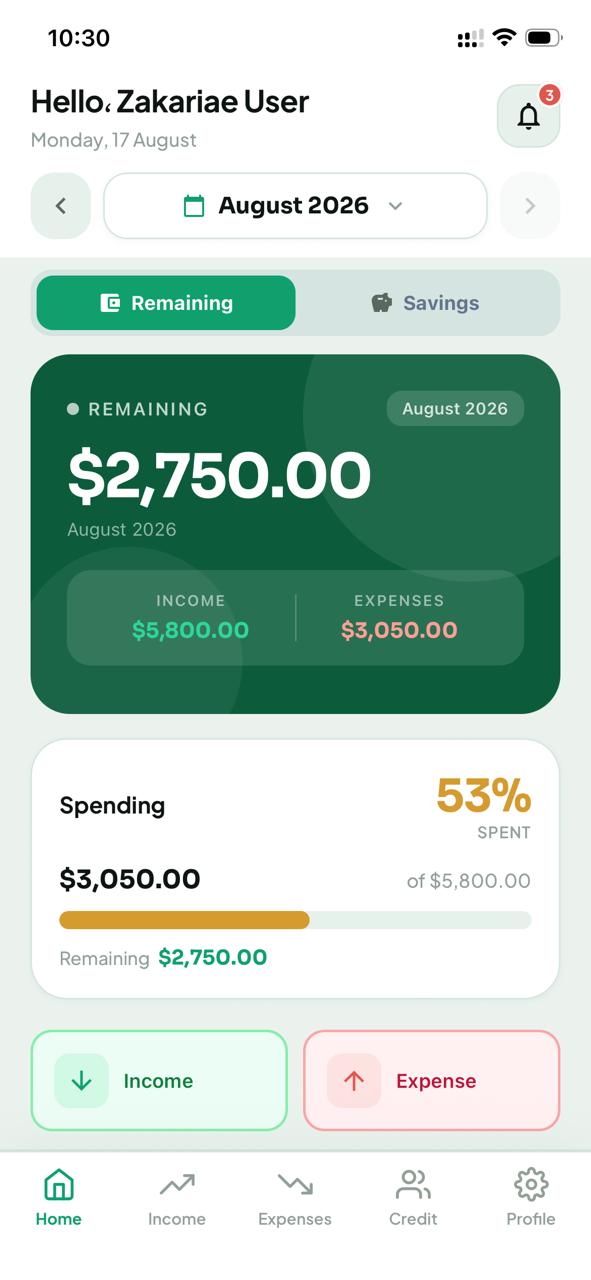Screen dimensions: 591x1280
Task: Open the notifications bell icon
Action: click(528, 116)
